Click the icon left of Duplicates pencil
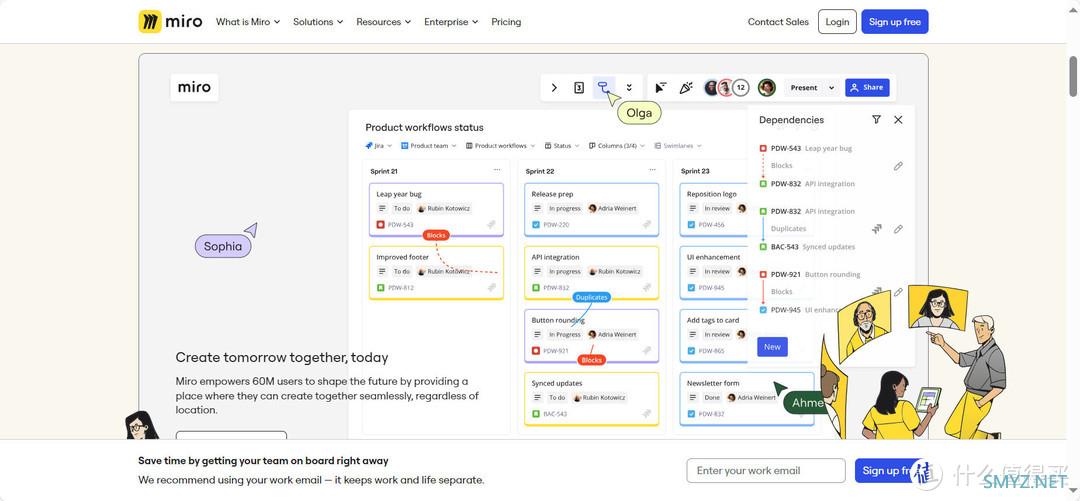 (x=877, y=229)
